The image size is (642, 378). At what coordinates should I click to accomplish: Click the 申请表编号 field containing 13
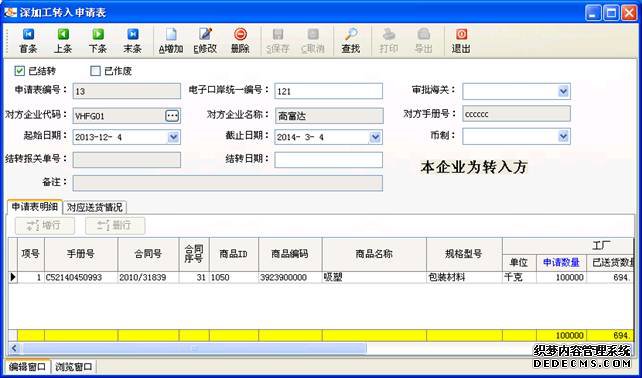pyautogui.click(x=127, y=91)
